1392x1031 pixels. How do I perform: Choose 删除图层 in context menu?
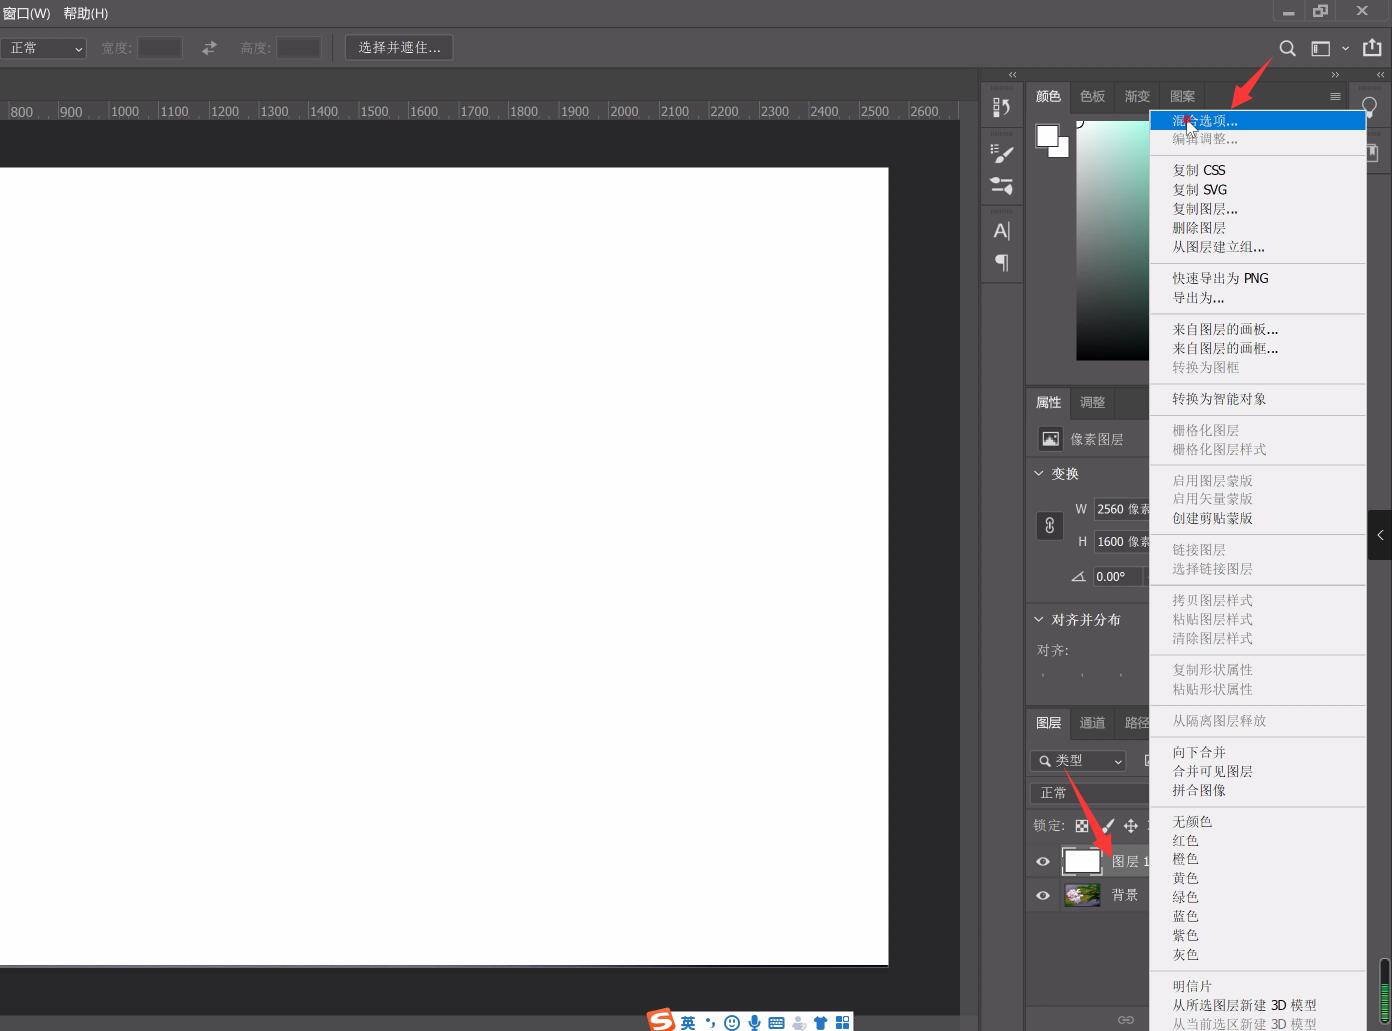[1258, 228]
